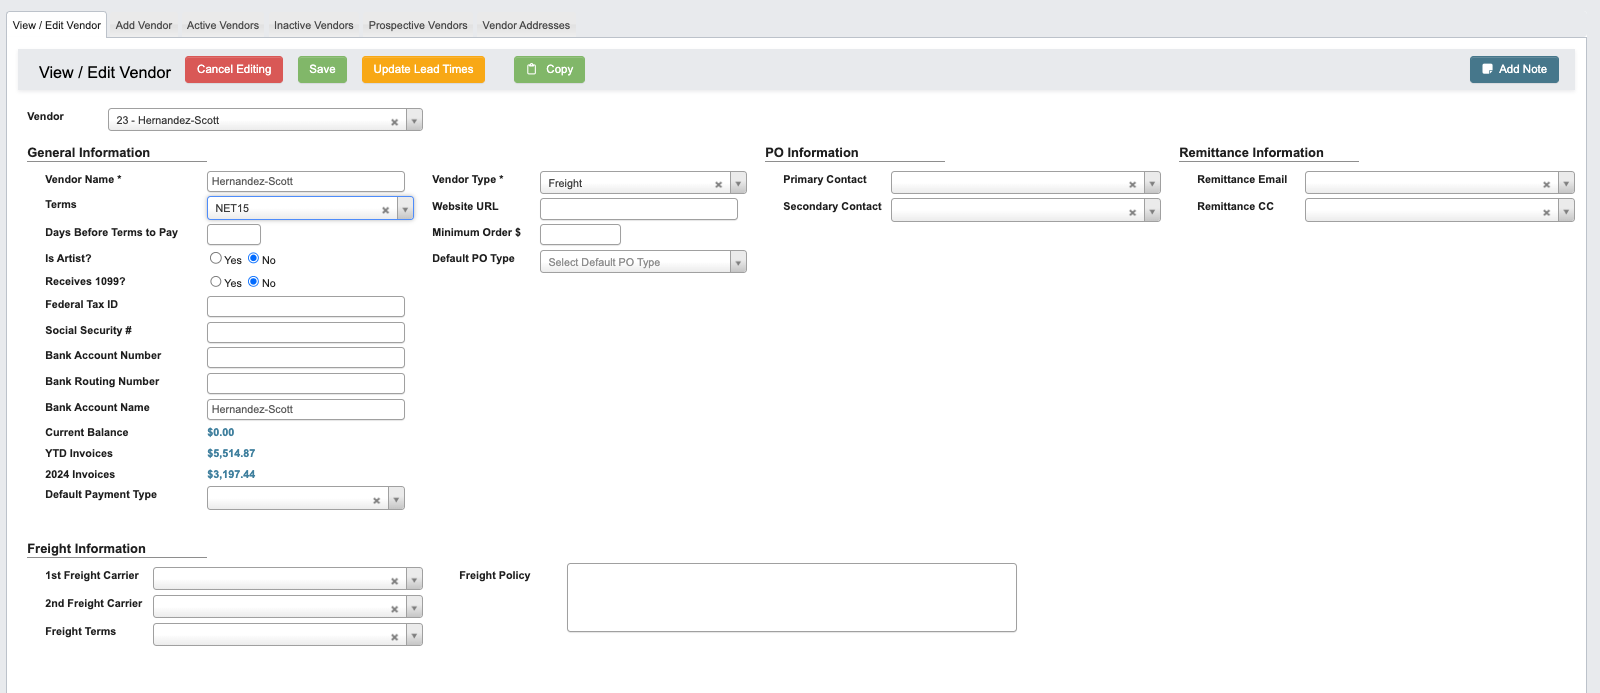The width and height of the screenshot is (1600, 693).
Task: Open the Vendor dropdown arrow
Action: tap(414, 121)
